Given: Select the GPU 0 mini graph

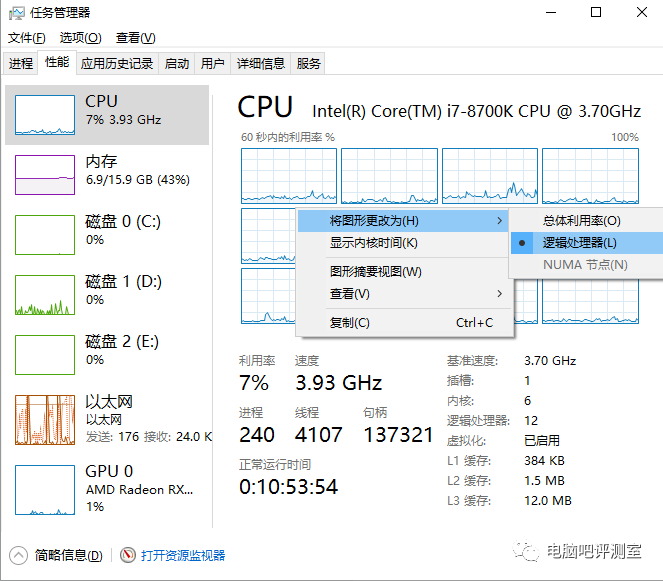Looking at the screenshot, I should click(x=45, y=490).
